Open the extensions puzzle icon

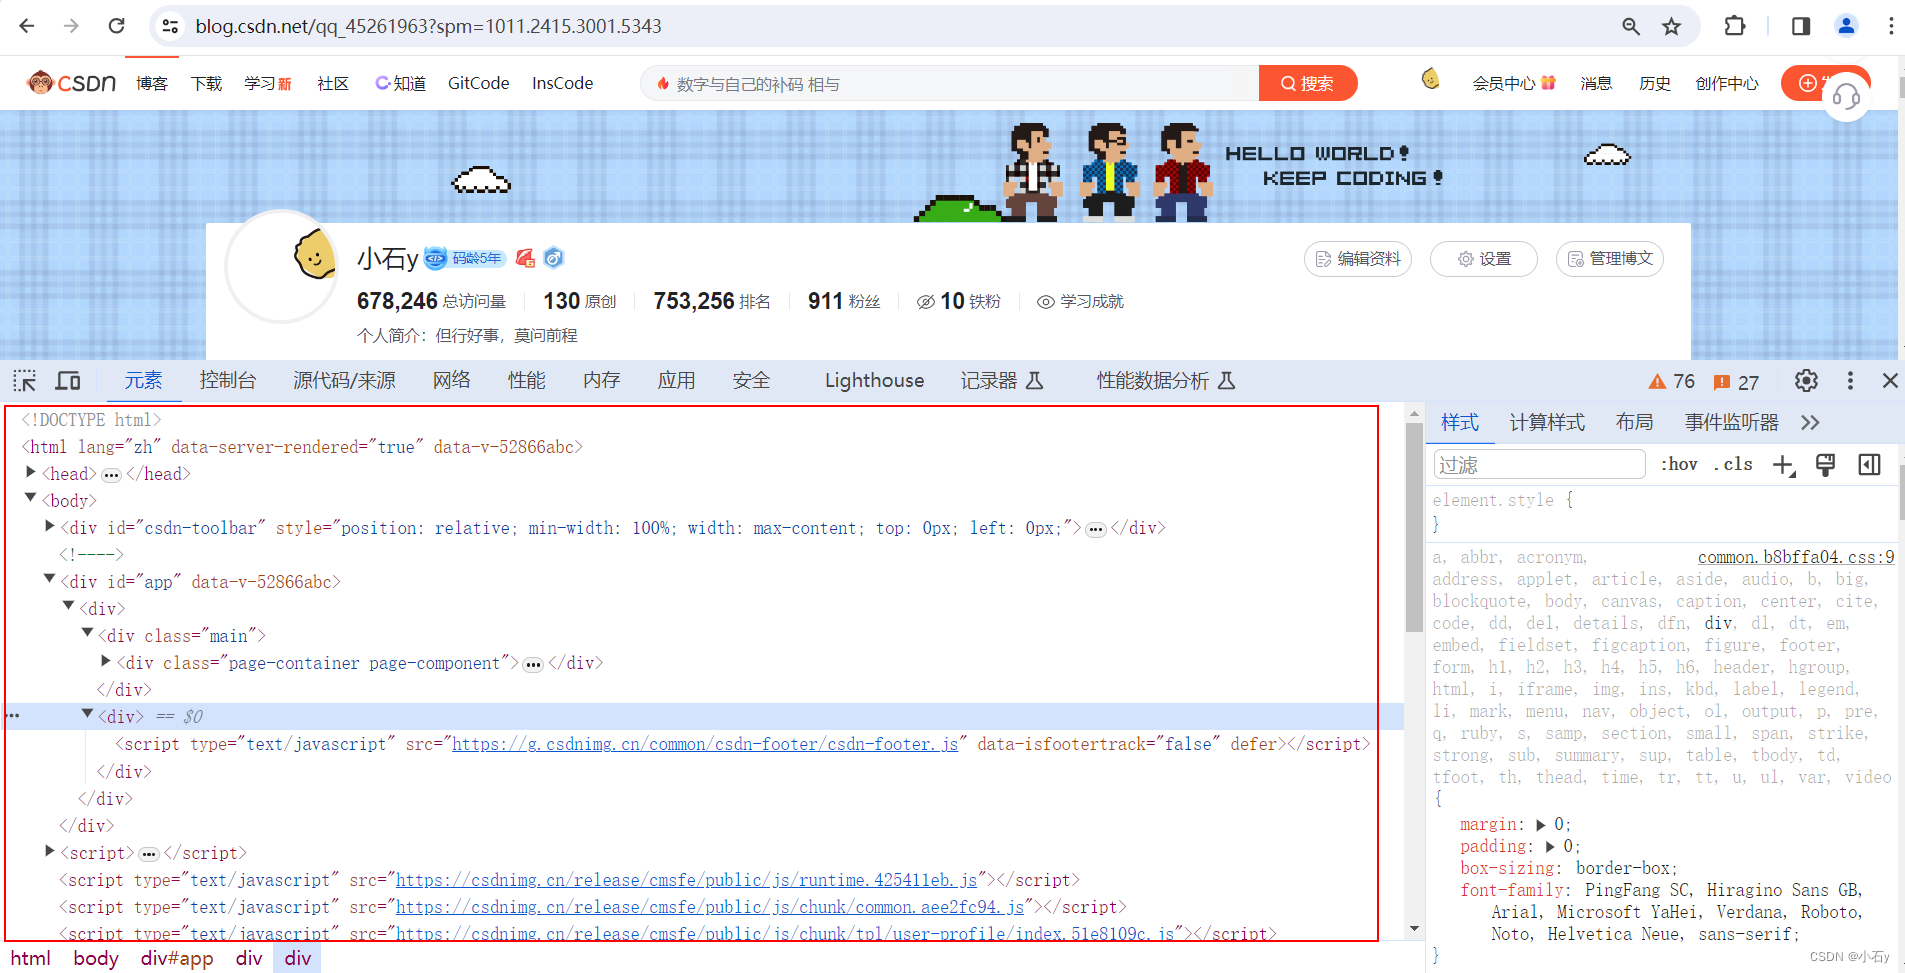1735,26
